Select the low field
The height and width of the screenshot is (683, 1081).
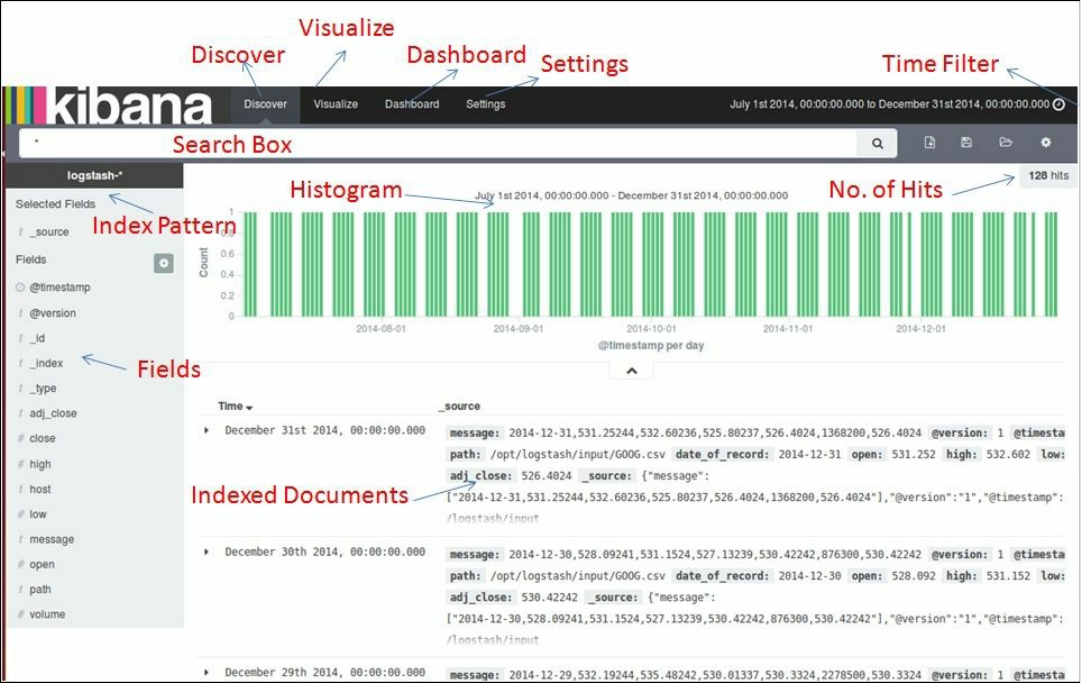[38, 514]
